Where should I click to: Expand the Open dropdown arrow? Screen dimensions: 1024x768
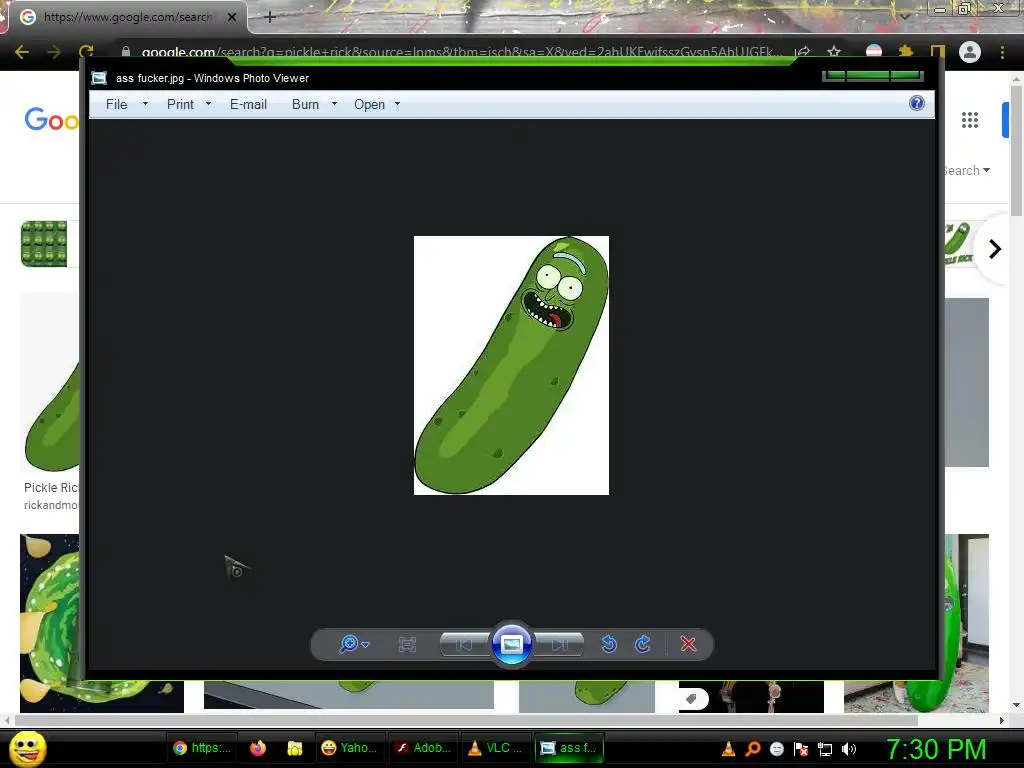click(x=397, y=104)
